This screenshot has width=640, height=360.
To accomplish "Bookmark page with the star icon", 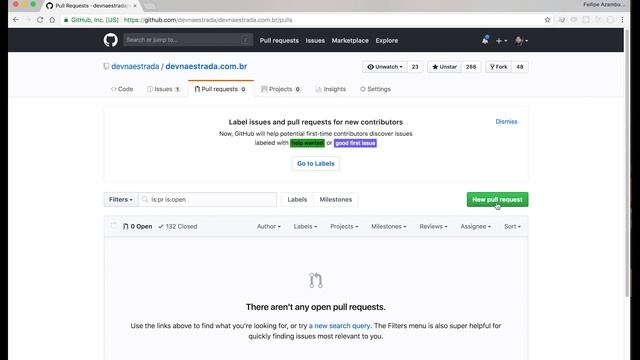I will 547,20.
